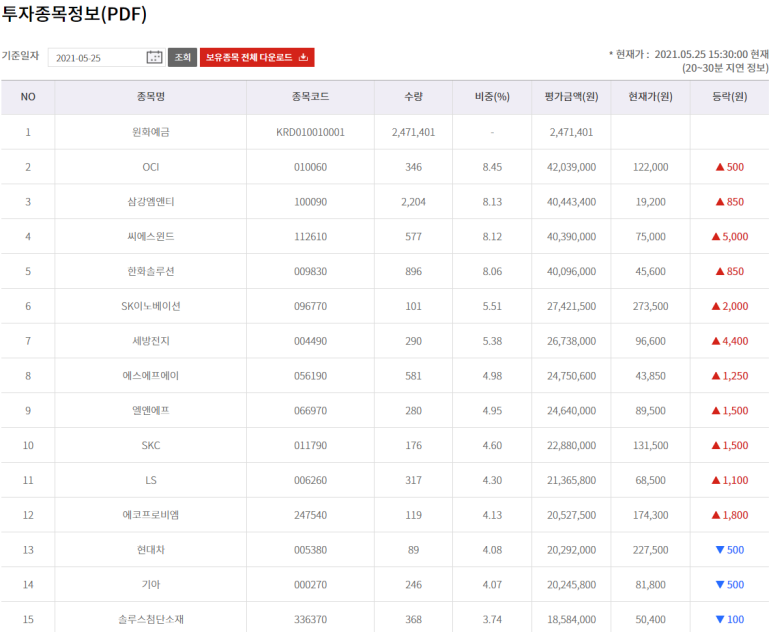Select the 한화솔루션 stock name cell
This screenshot has width=773, height=632.
click(x=151, y=272)
